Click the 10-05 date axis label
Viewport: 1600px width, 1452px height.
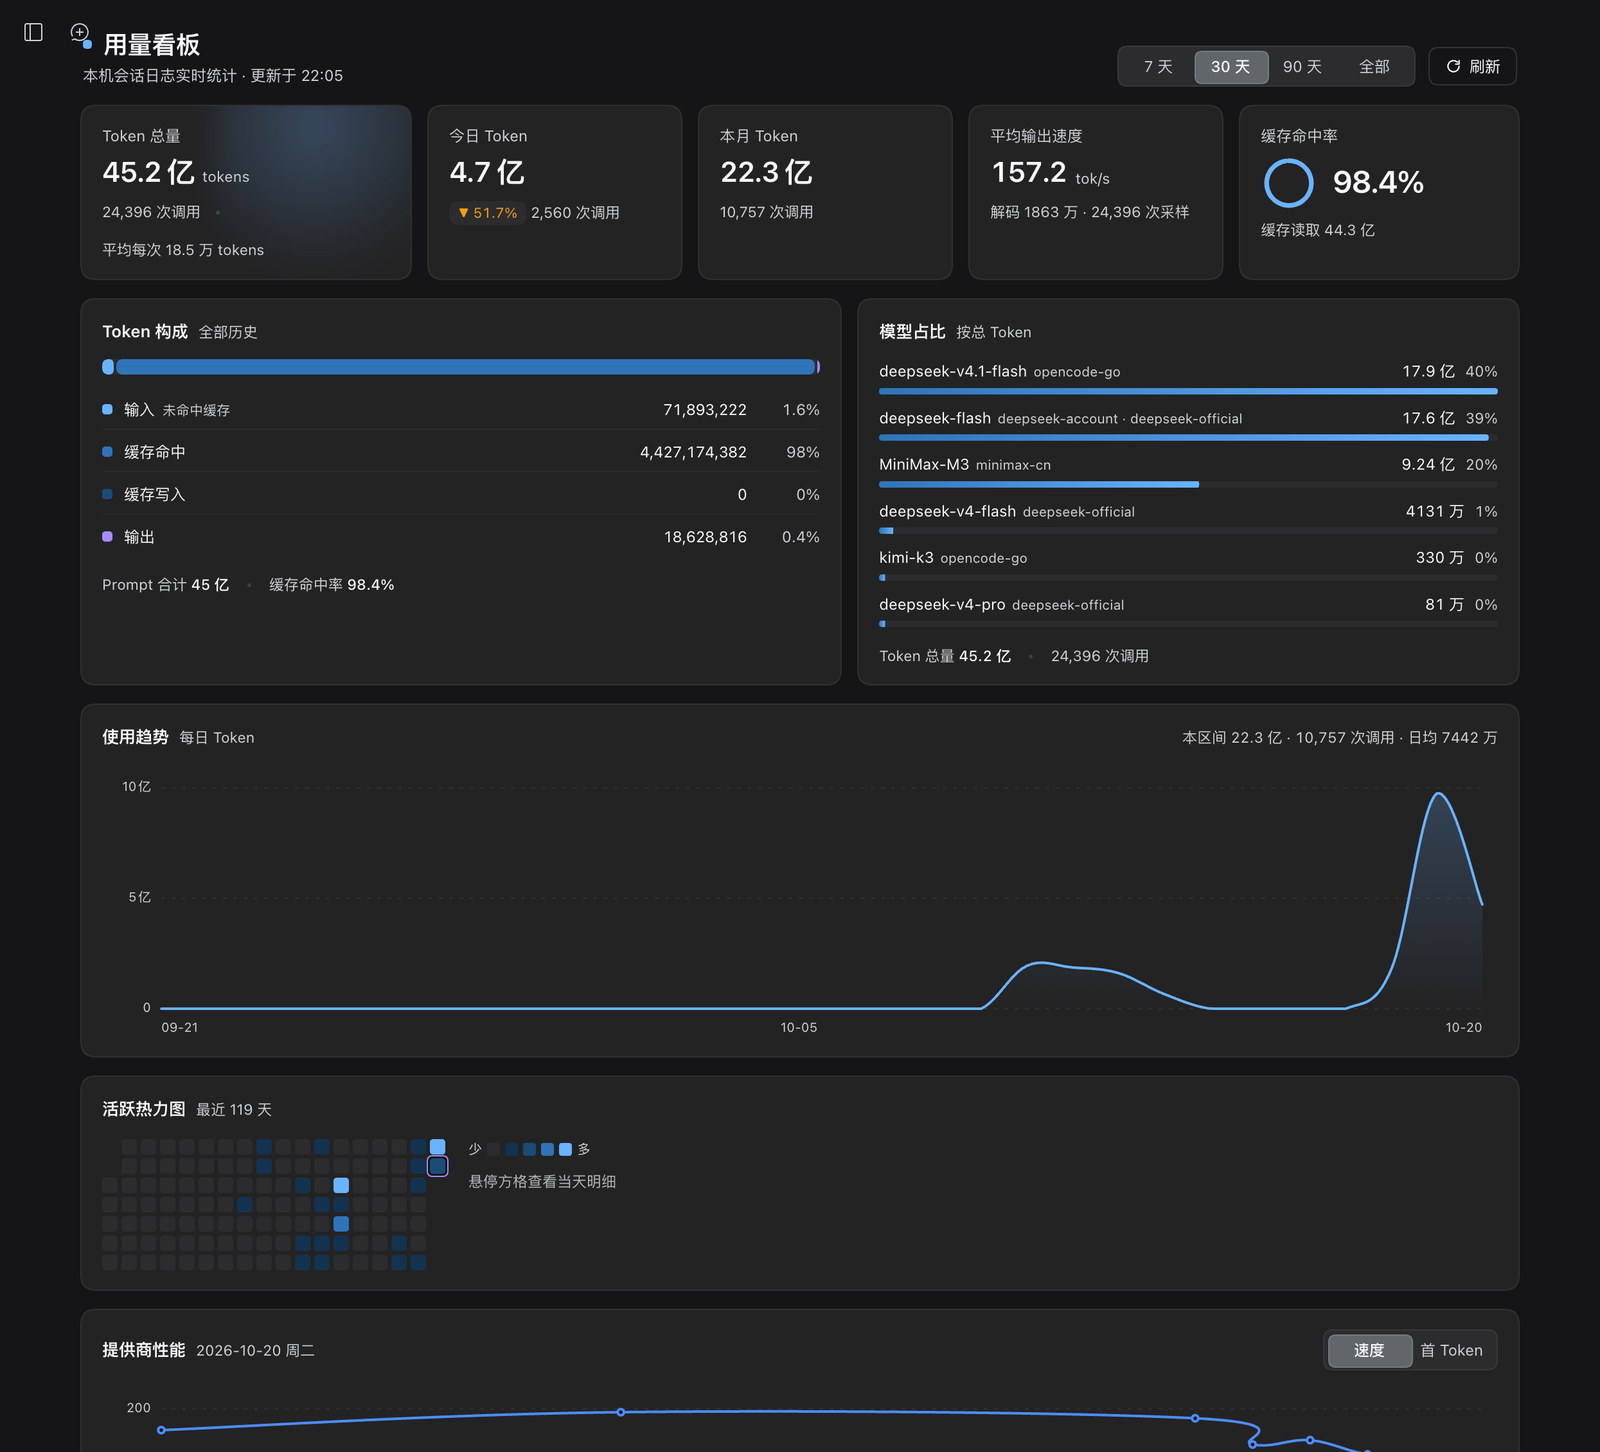tap(799, 1027)
